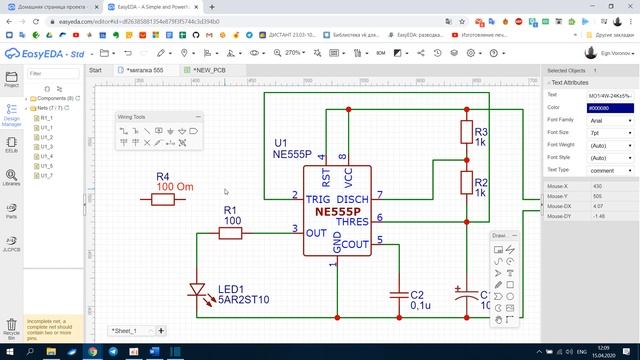Expand the Components folder in tree
Screen dimensions: 640x360
[27, 99]
